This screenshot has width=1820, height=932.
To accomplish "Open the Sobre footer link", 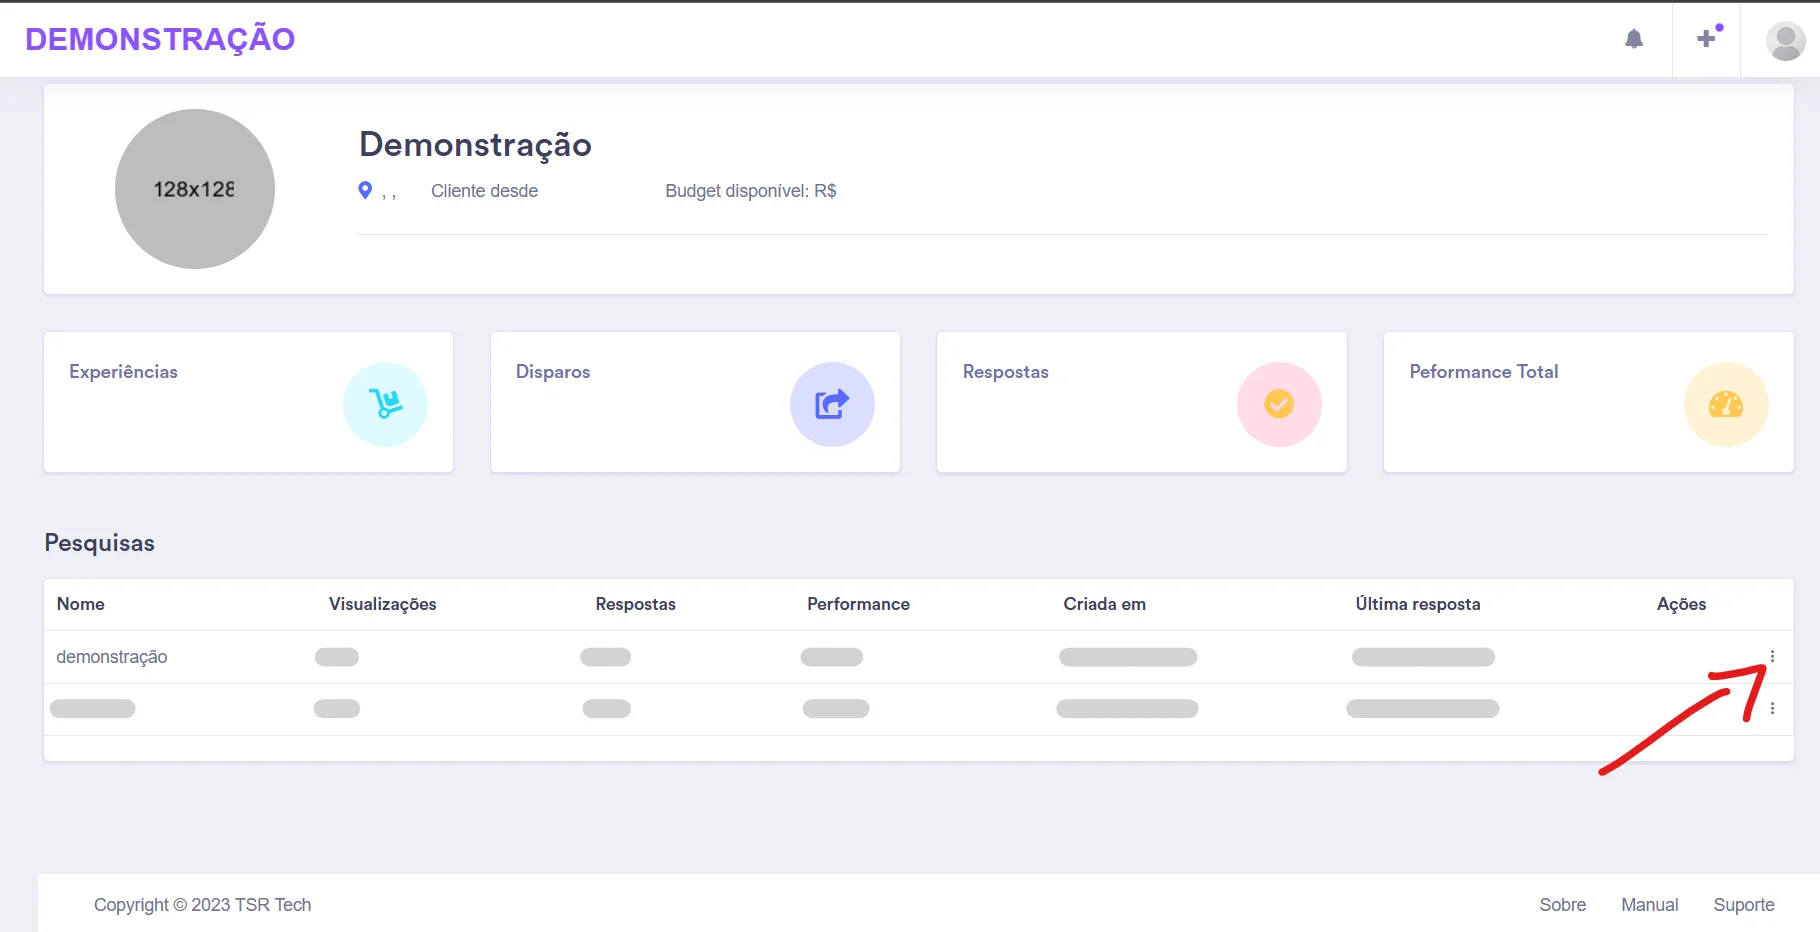I will coord(1563,905).
